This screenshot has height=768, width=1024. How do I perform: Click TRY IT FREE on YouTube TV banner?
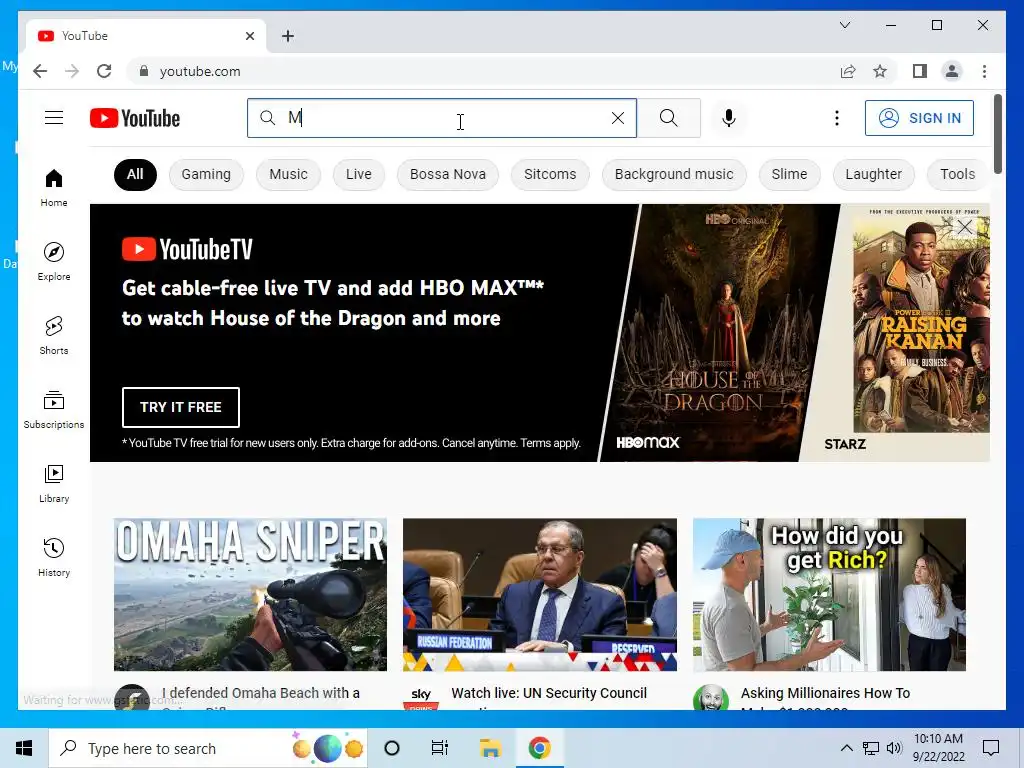click(181, 407)
